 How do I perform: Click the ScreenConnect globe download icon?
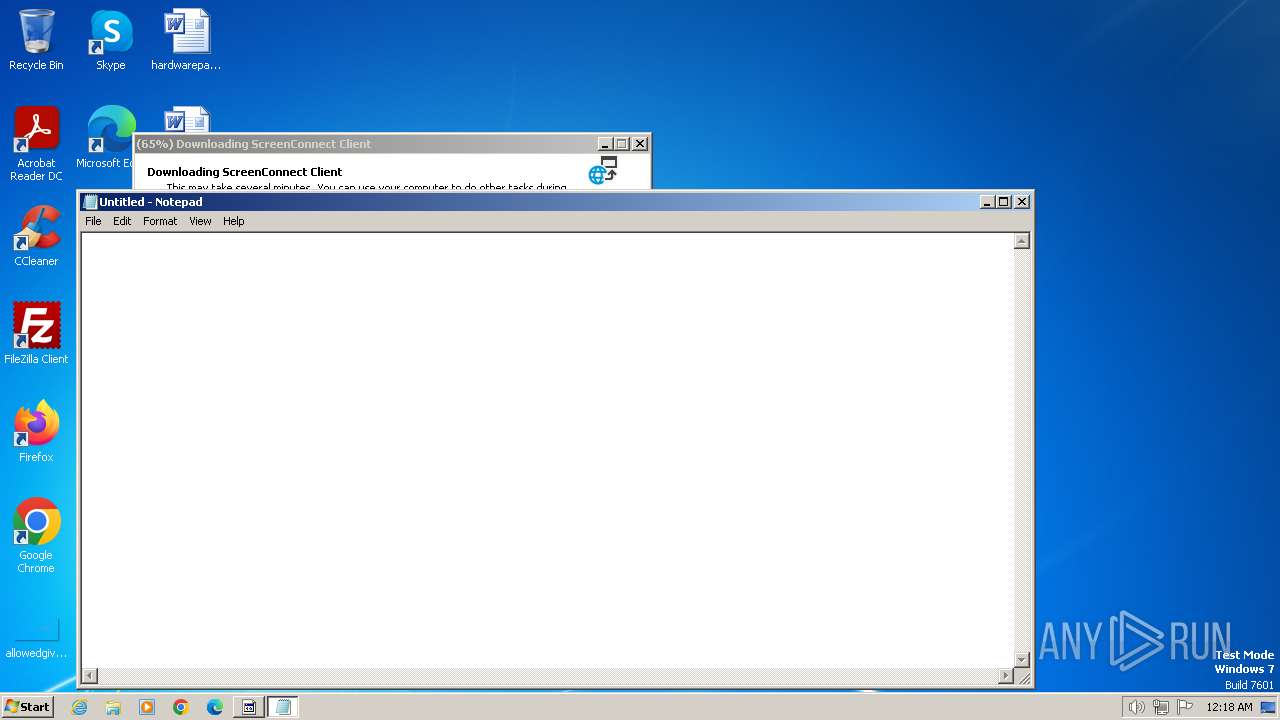(x=602, y=170)
